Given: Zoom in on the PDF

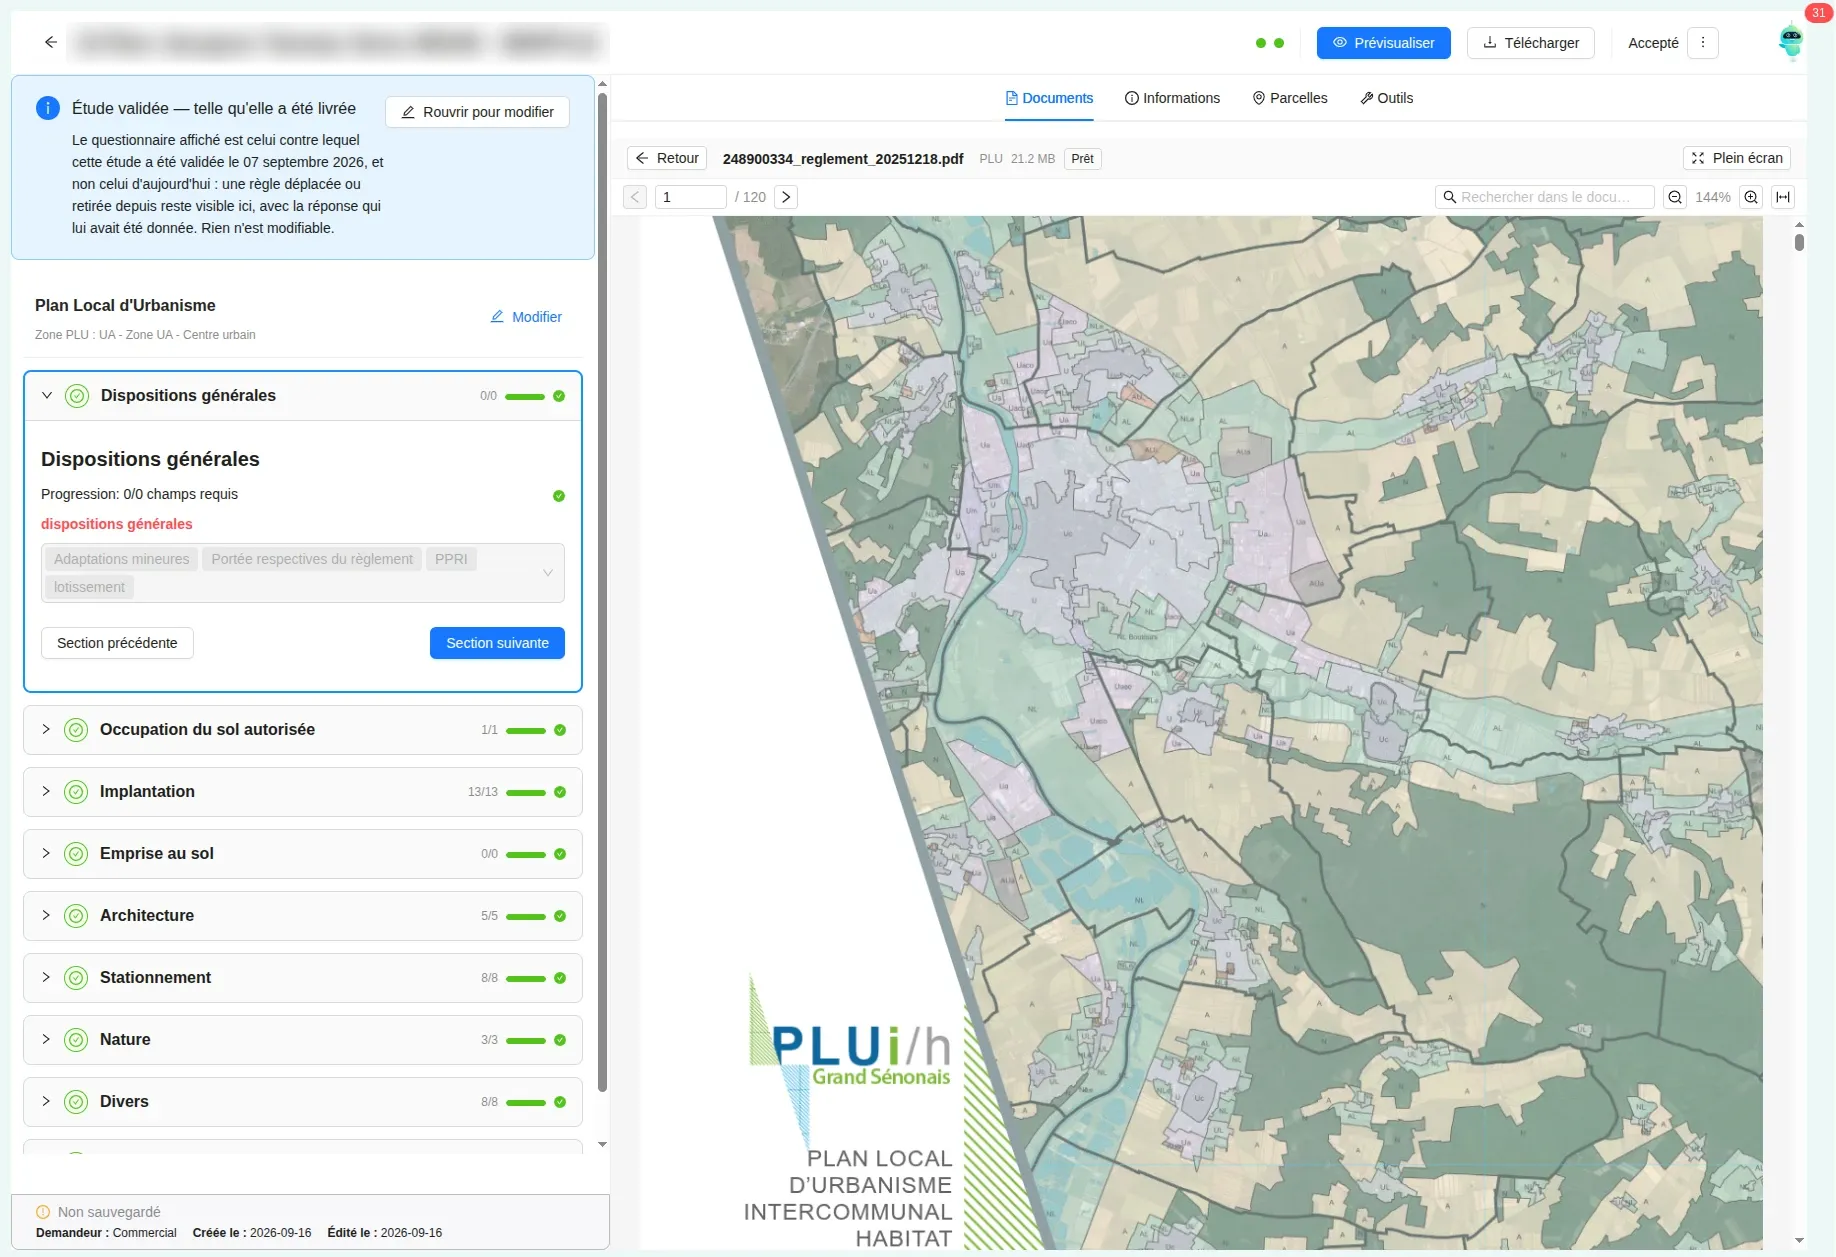Looking at the screenshot, I should tap(1751, 197).
